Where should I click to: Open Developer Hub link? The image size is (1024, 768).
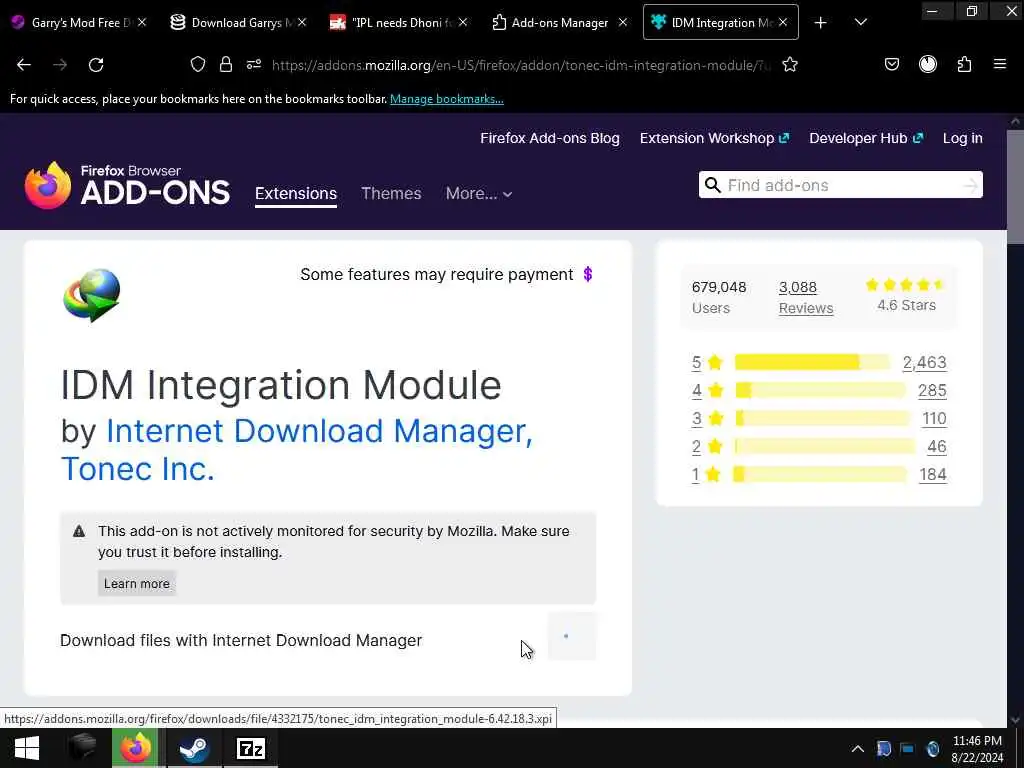pyautogui.click(x=866, y=138)
